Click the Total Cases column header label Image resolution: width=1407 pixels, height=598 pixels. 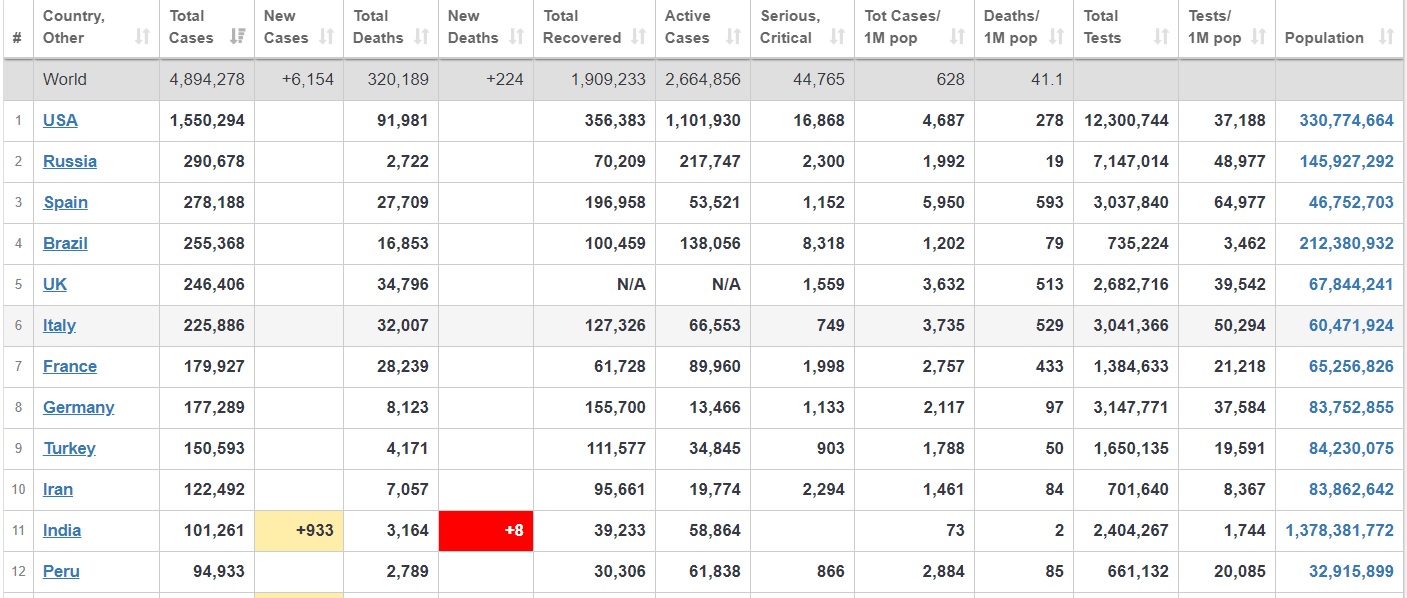click(191, 27)
